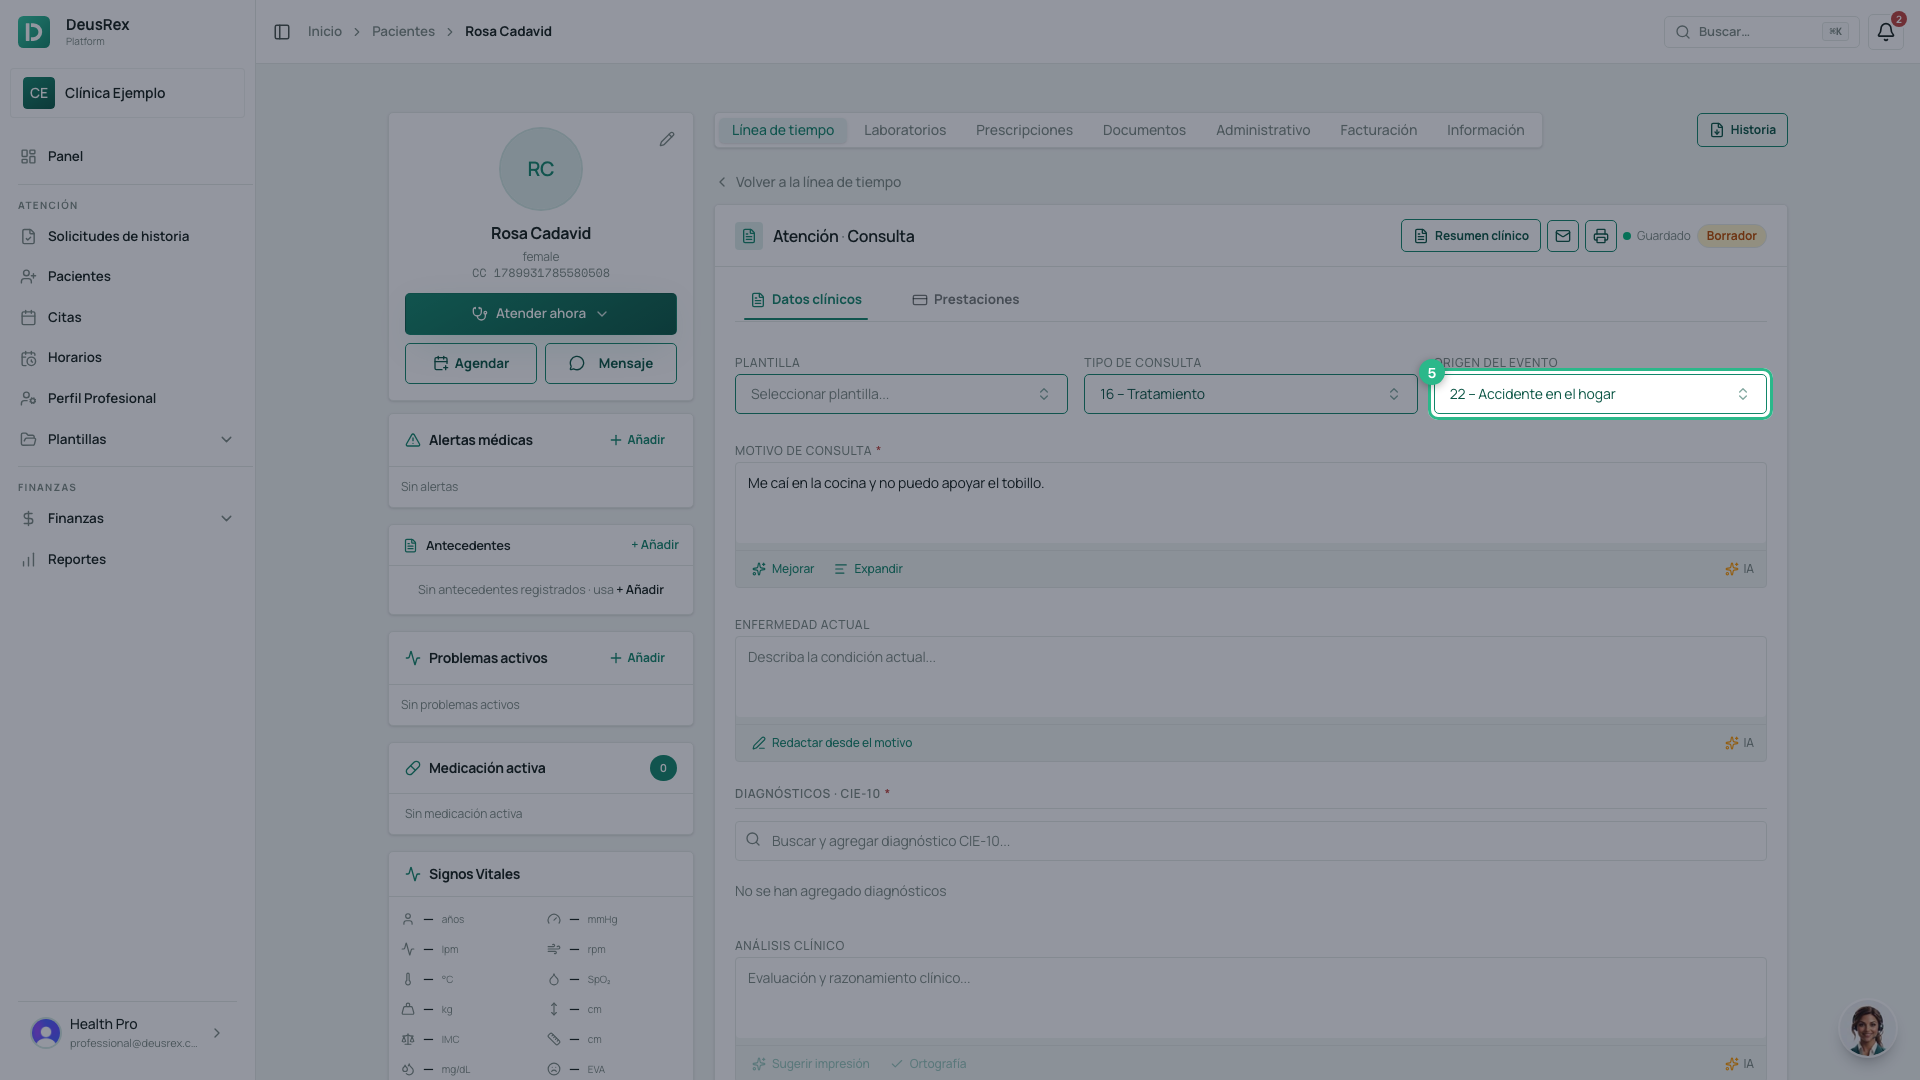
Task: Print the consultation via printer icon
Action: [x=1601, y=236]
